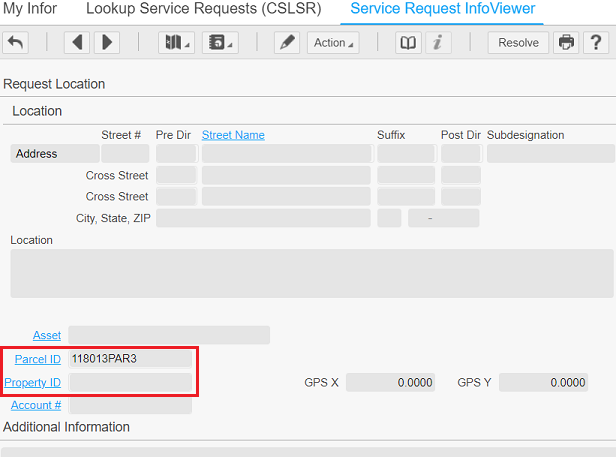Go to next record arrow
This screenshot has height=457, width=616.
pyautogui.click(x=106, y=43)
